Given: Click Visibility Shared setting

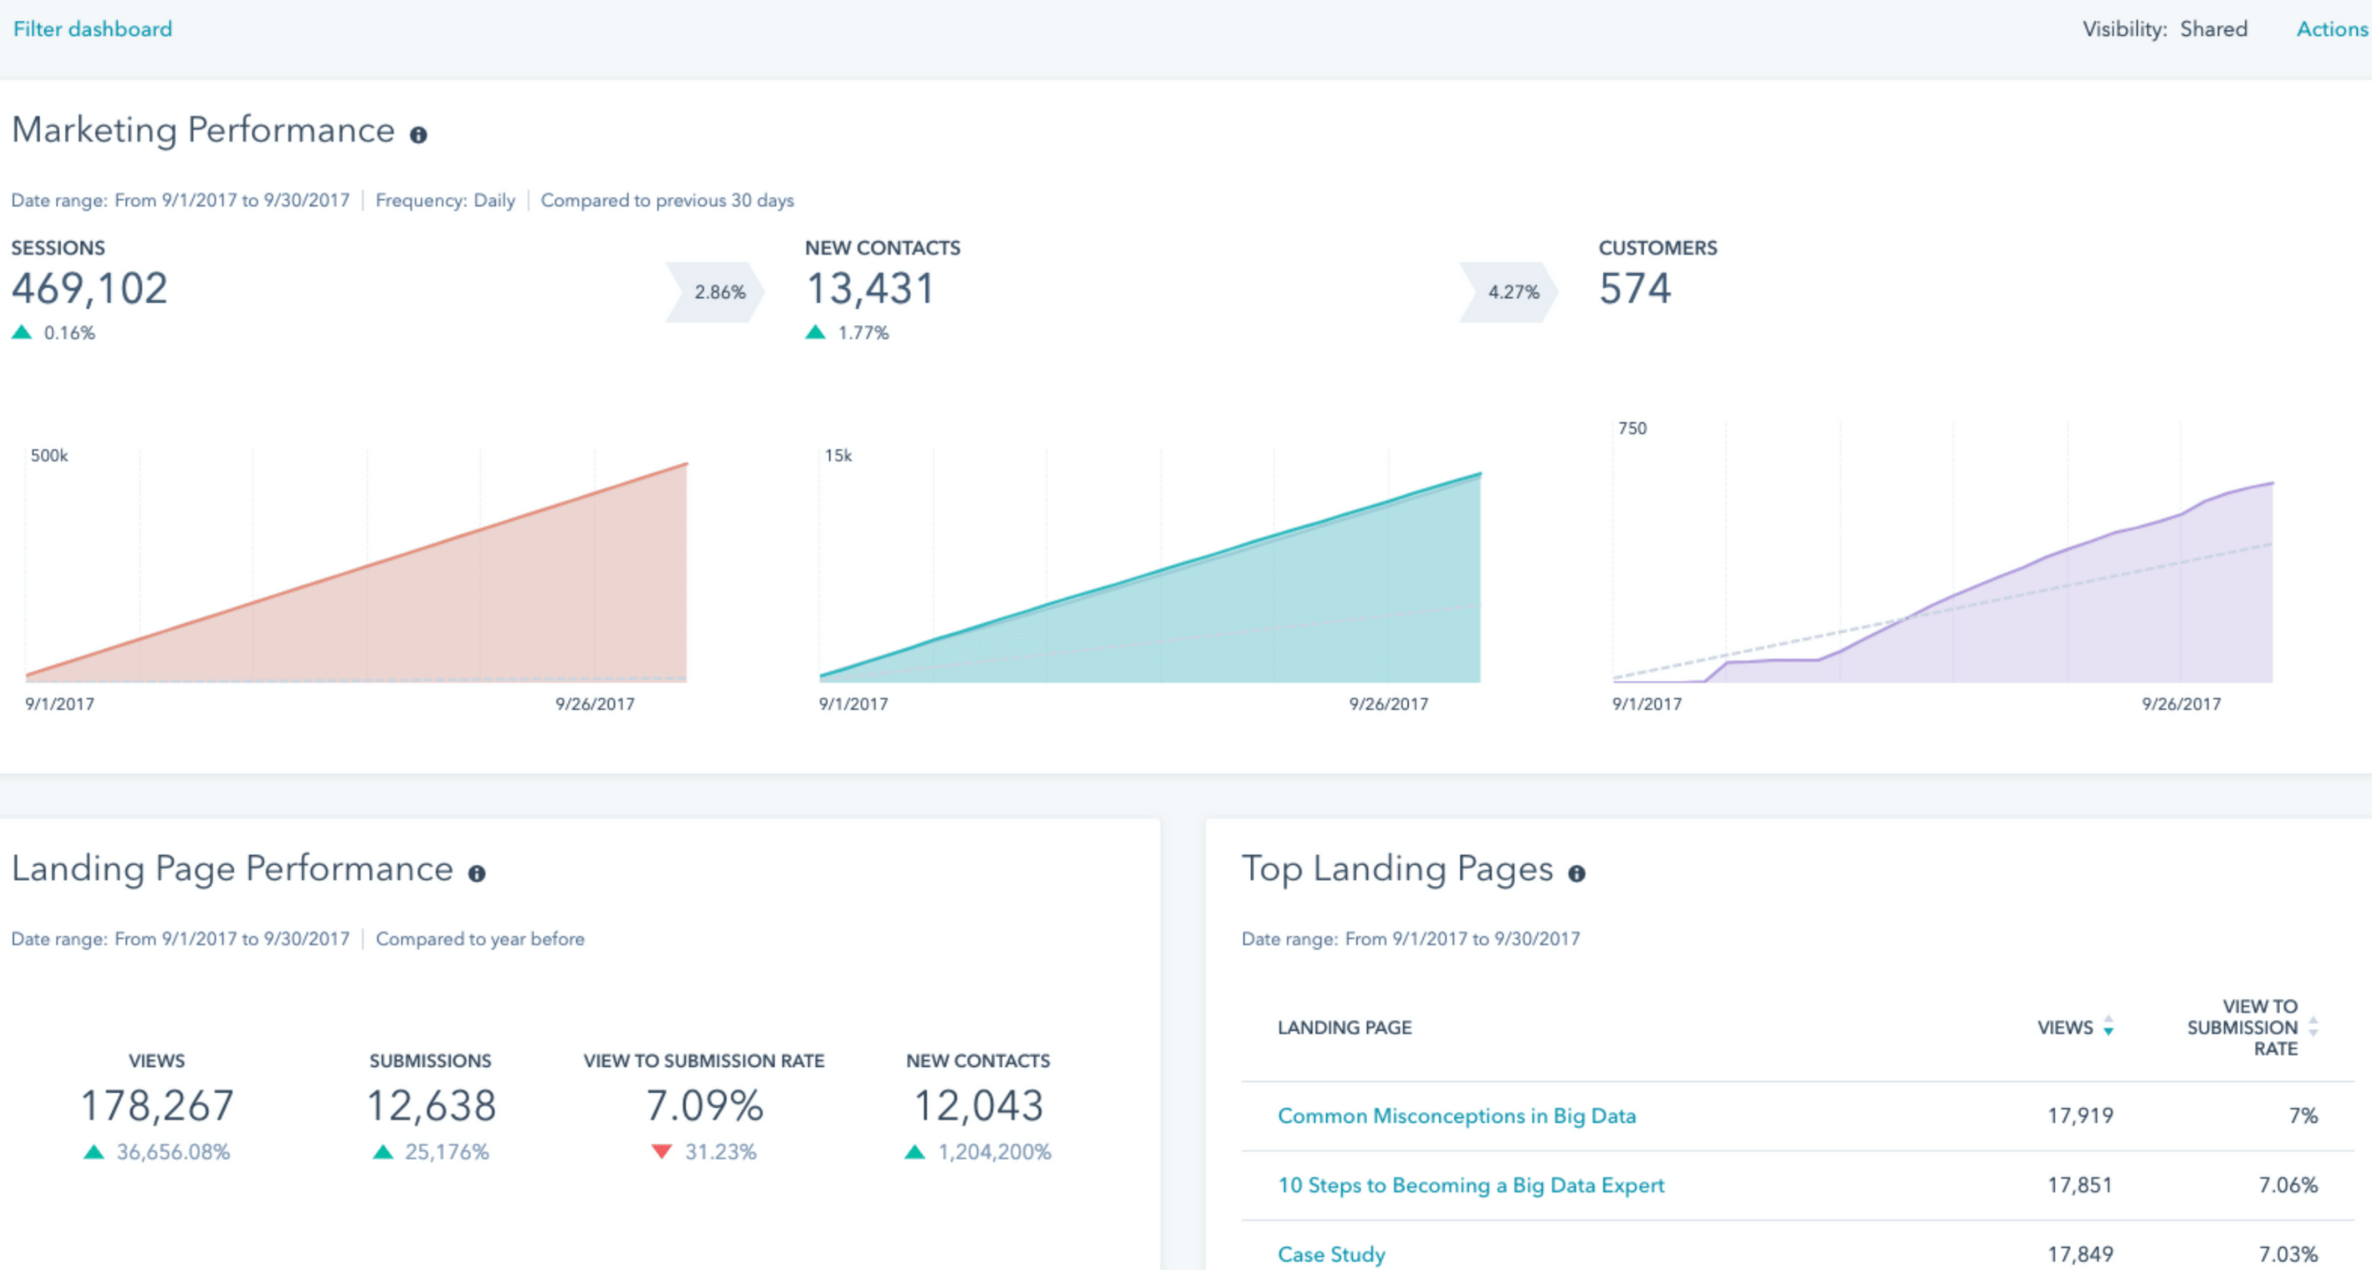Looking at the screenshot, I should click(x=2212, y=29).
